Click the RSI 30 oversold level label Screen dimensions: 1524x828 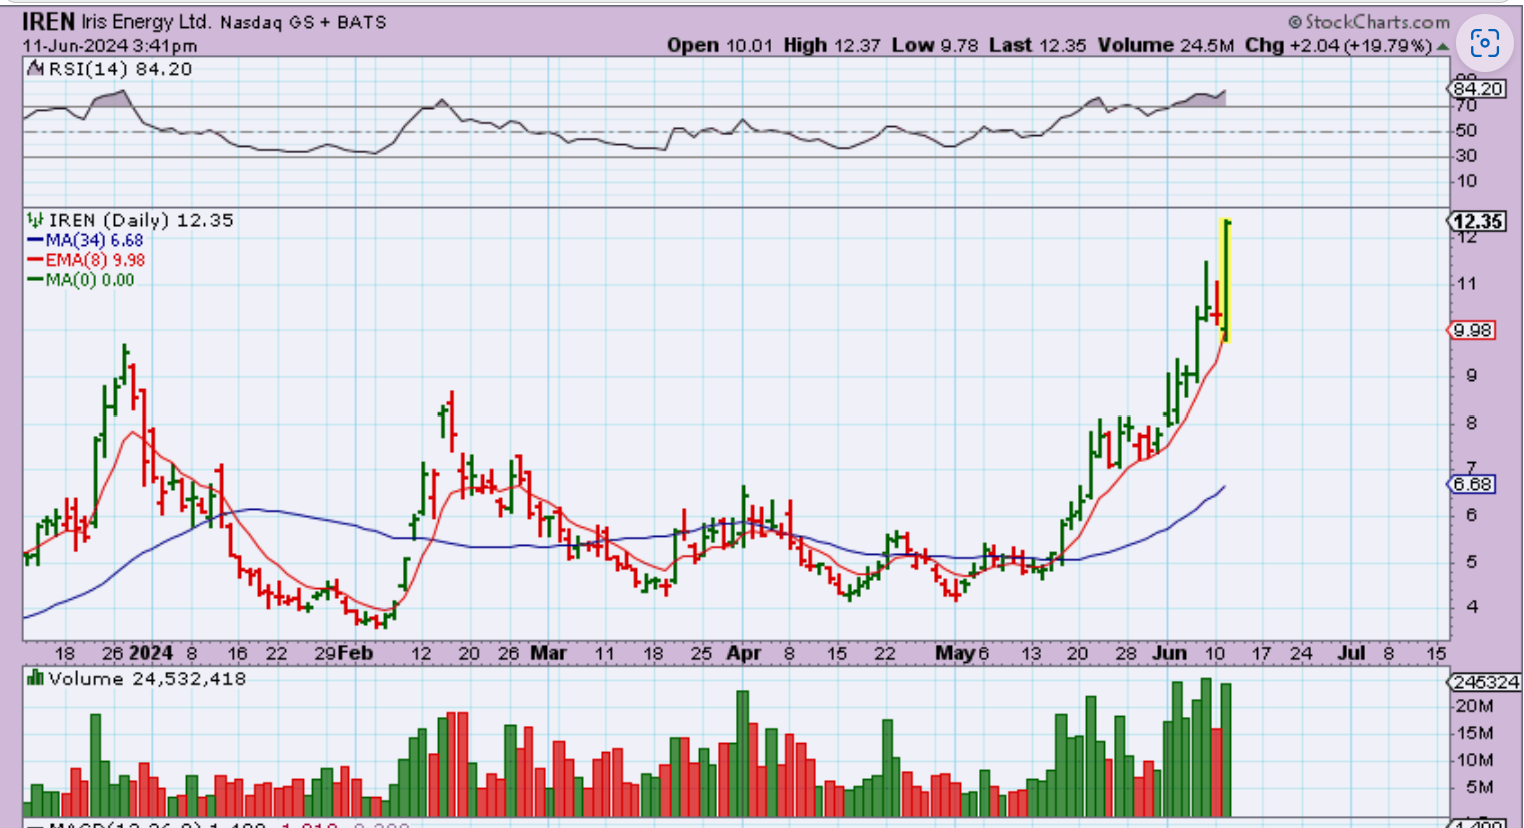1466,156
